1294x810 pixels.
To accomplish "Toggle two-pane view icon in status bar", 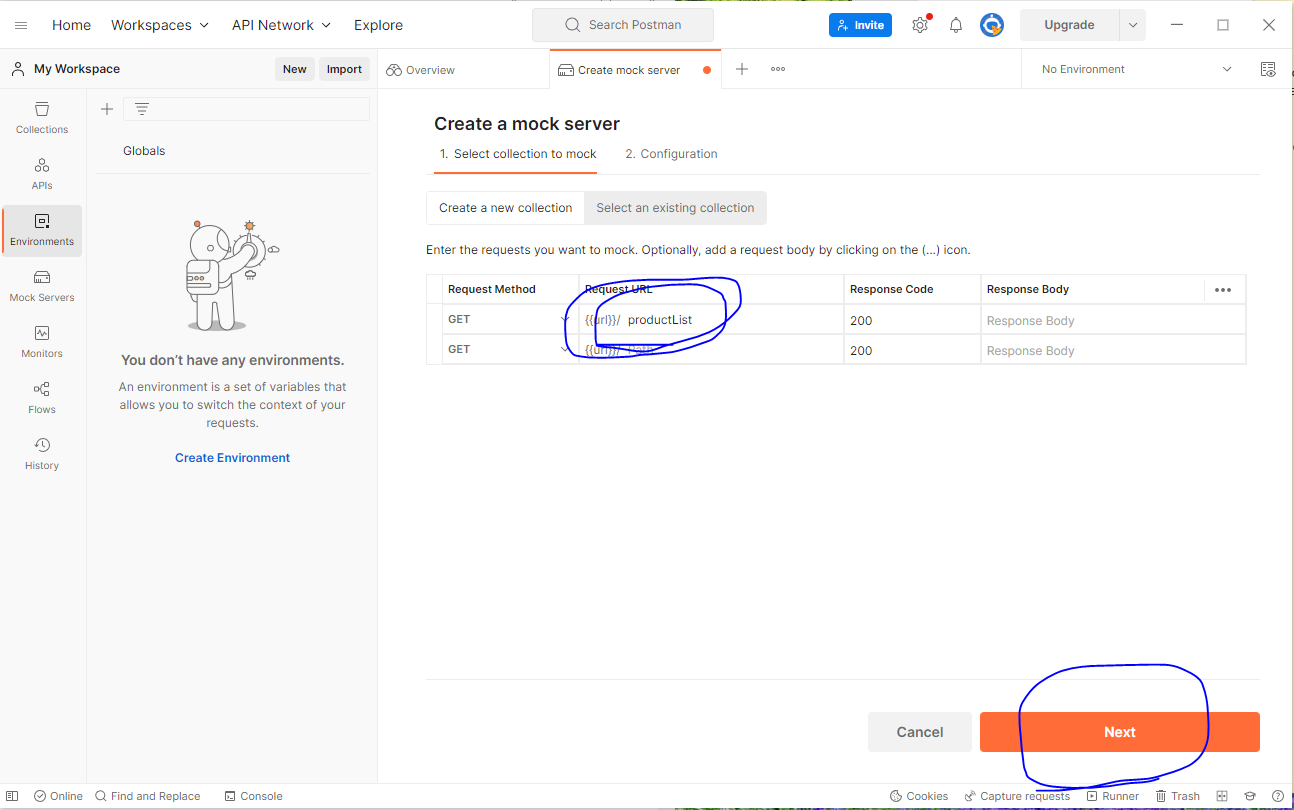I will pos(1222,796).
